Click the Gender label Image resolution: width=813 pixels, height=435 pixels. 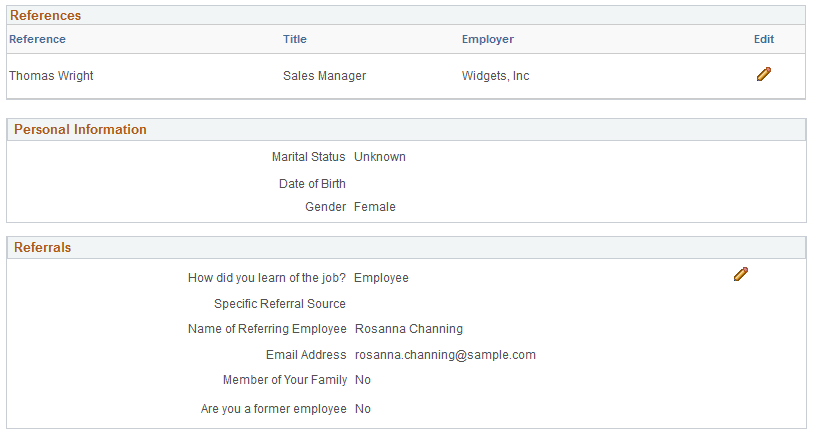tap(325, 207)
